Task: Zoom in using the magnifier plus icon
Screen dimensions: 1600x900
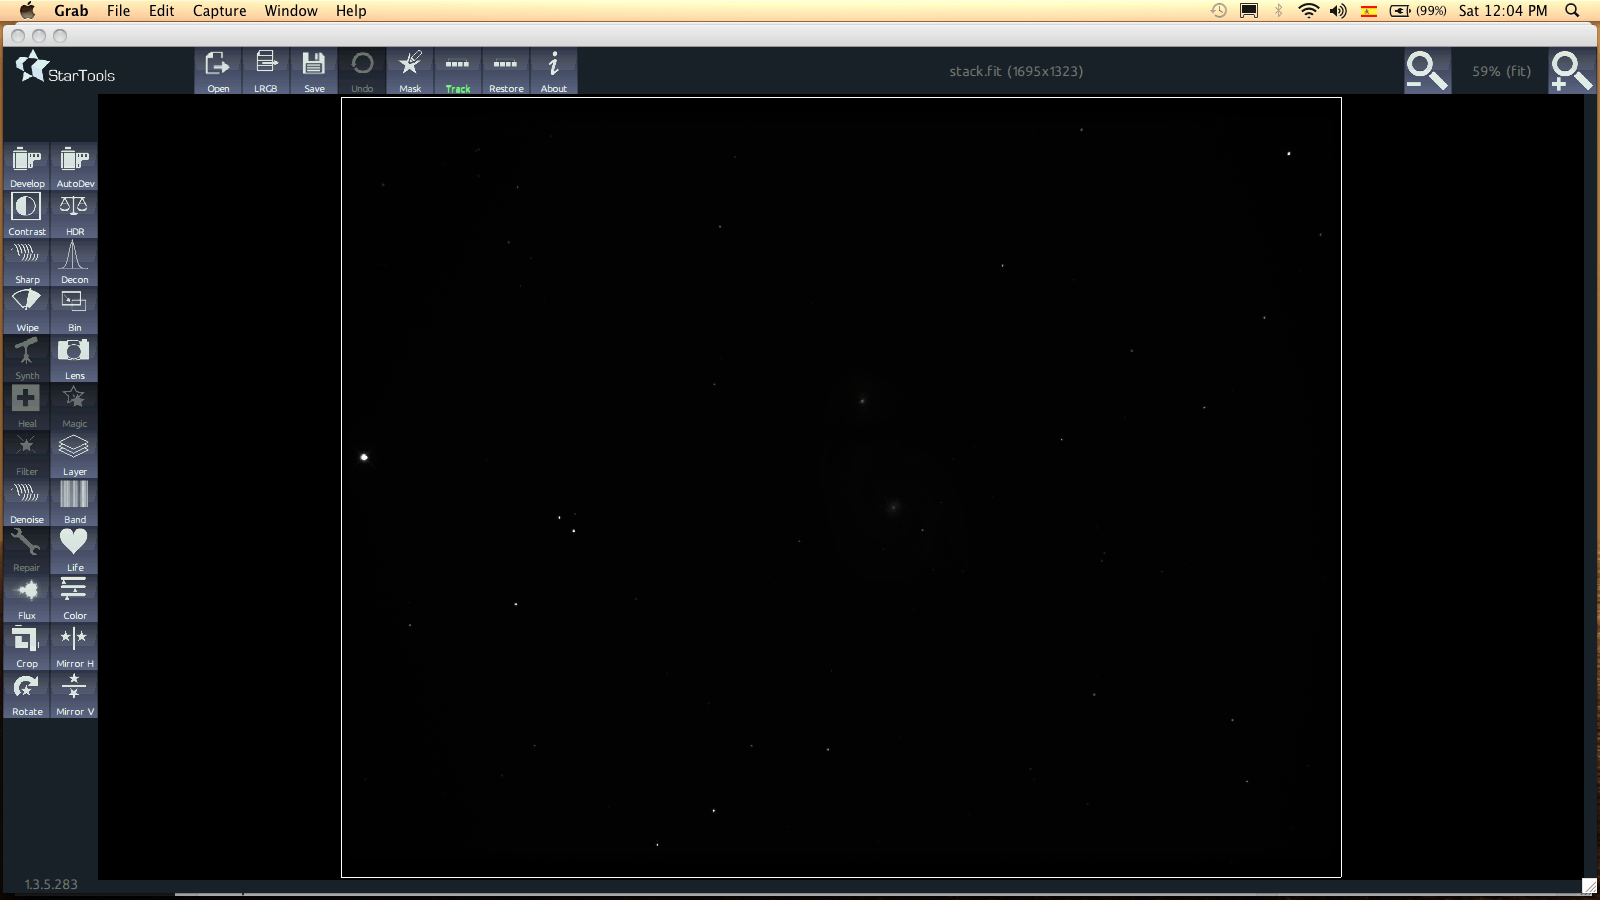Action: (1570, 71)
